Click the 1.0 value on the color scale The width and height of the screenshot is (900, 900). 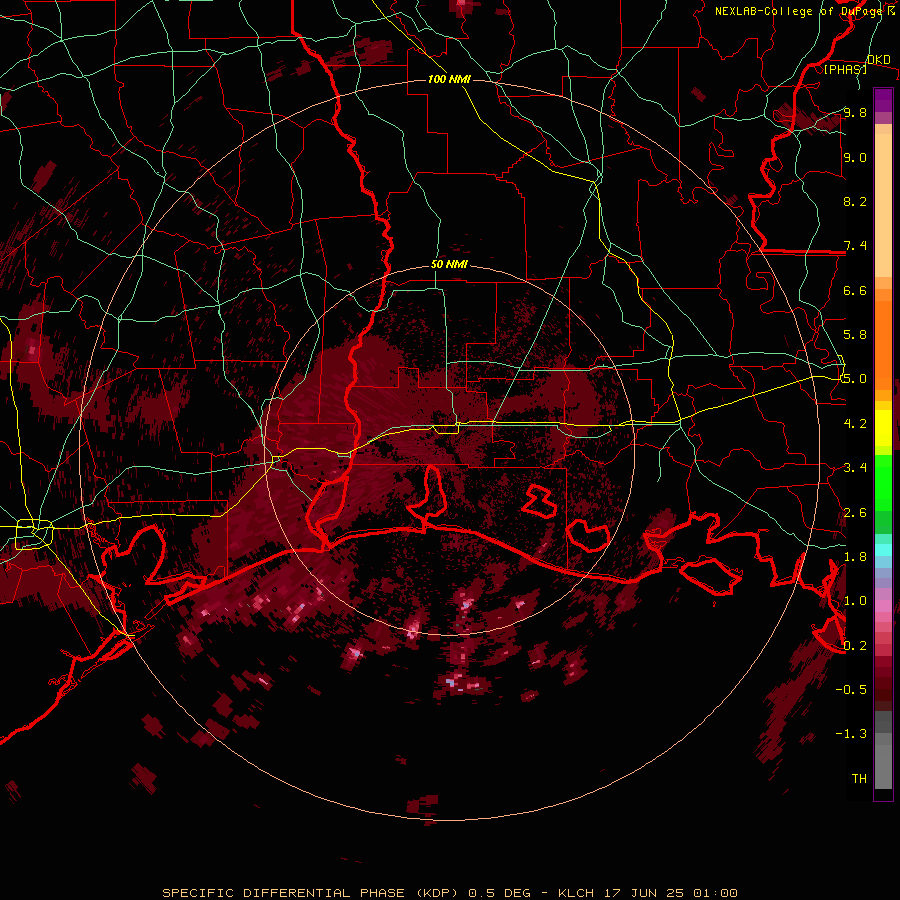tap(855, 601)
